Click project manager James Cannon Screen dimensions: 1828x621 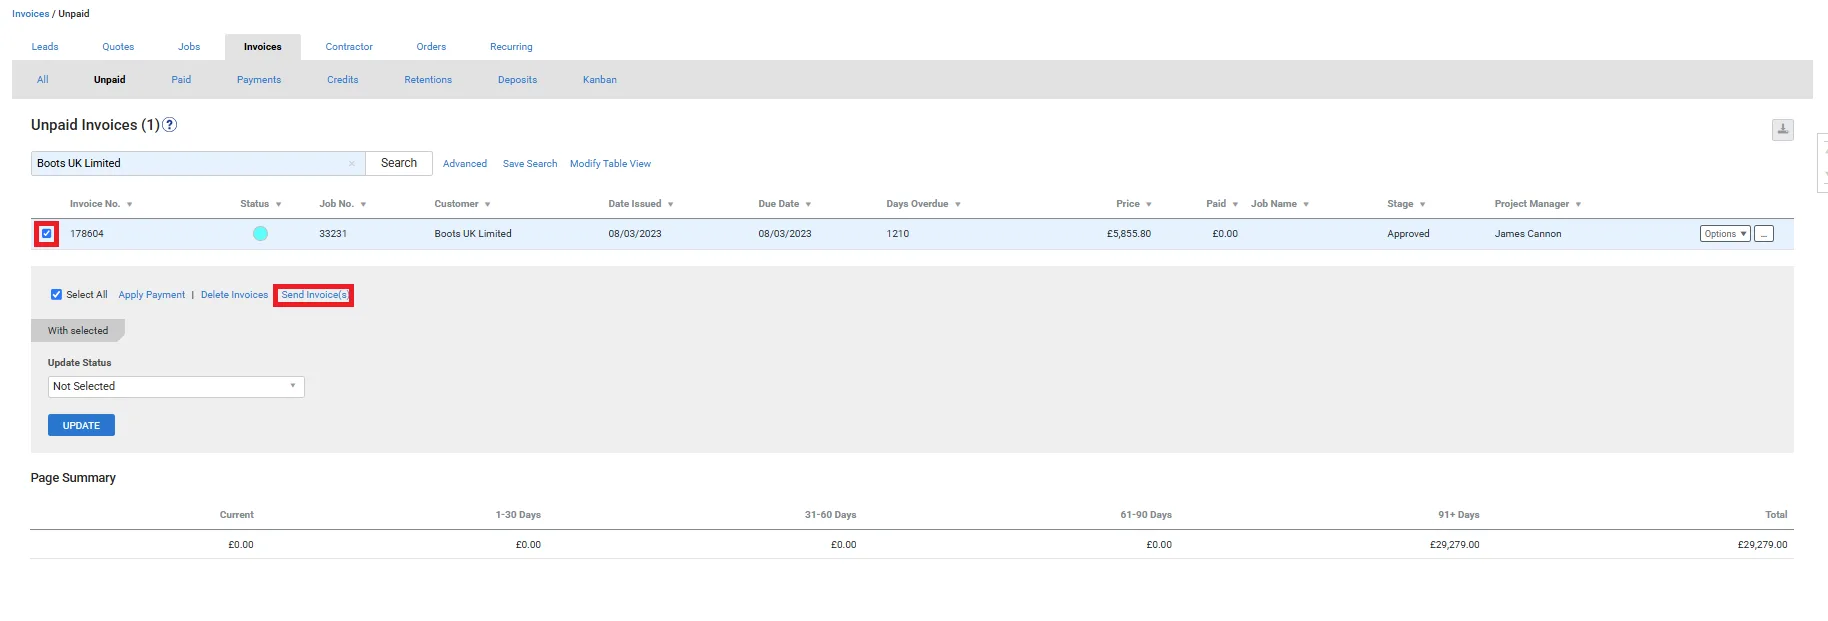pos(1528,234)
